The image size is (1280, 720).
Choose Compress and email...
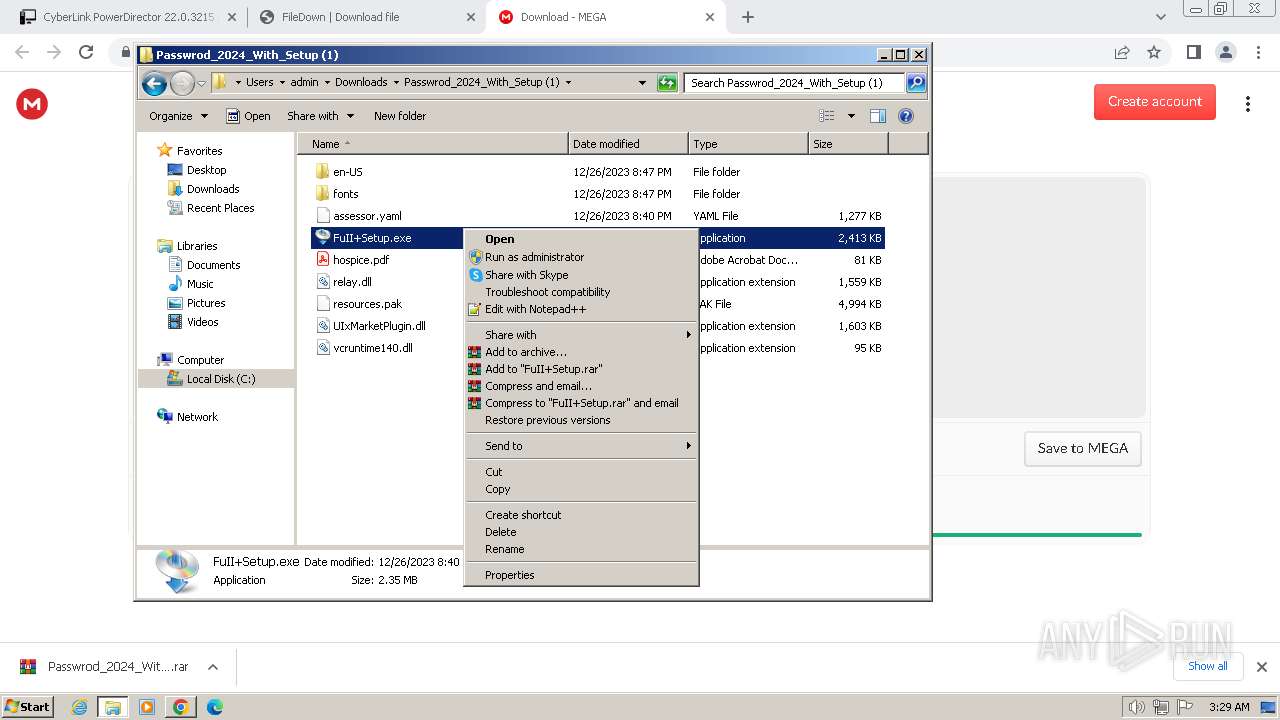[x=581, y=386]
